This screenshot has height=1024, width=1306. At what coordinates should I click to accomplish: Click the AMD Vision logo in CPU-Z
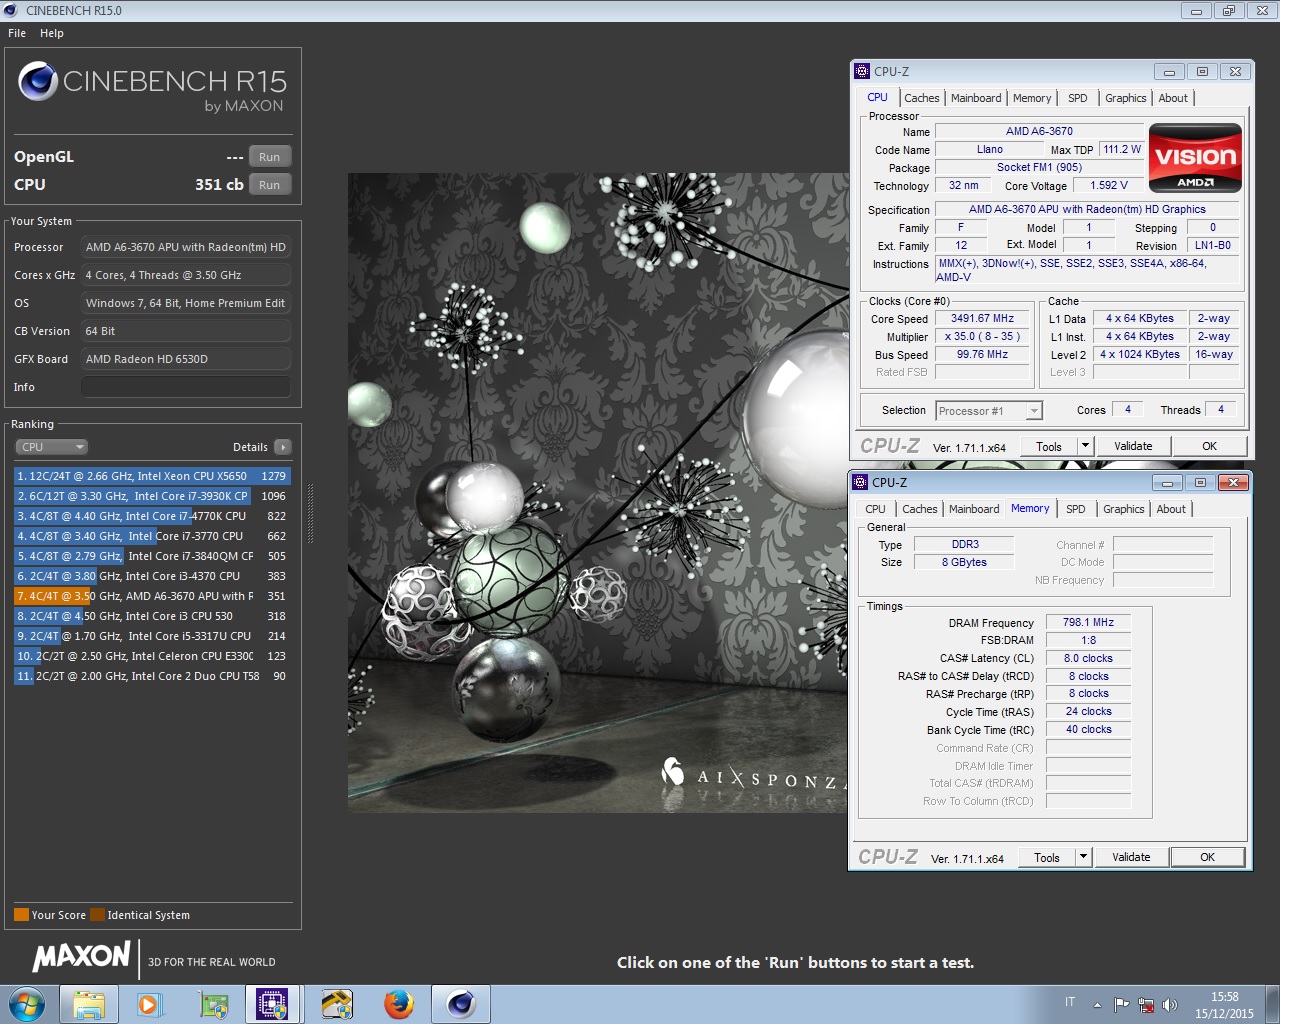pyautogui.click(x=1195, y=157)
